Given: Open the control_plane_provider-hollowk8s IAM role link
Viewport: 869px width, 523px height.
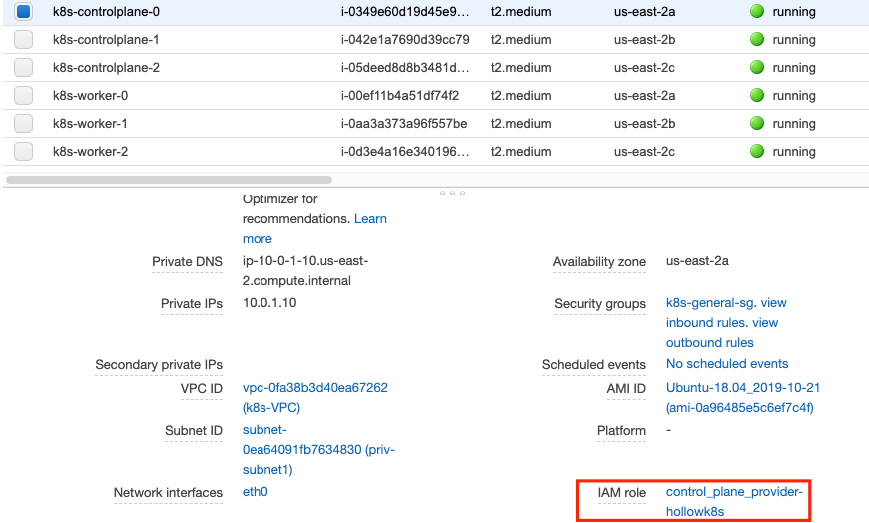Looking at the screenshot, I should (733, 502).
